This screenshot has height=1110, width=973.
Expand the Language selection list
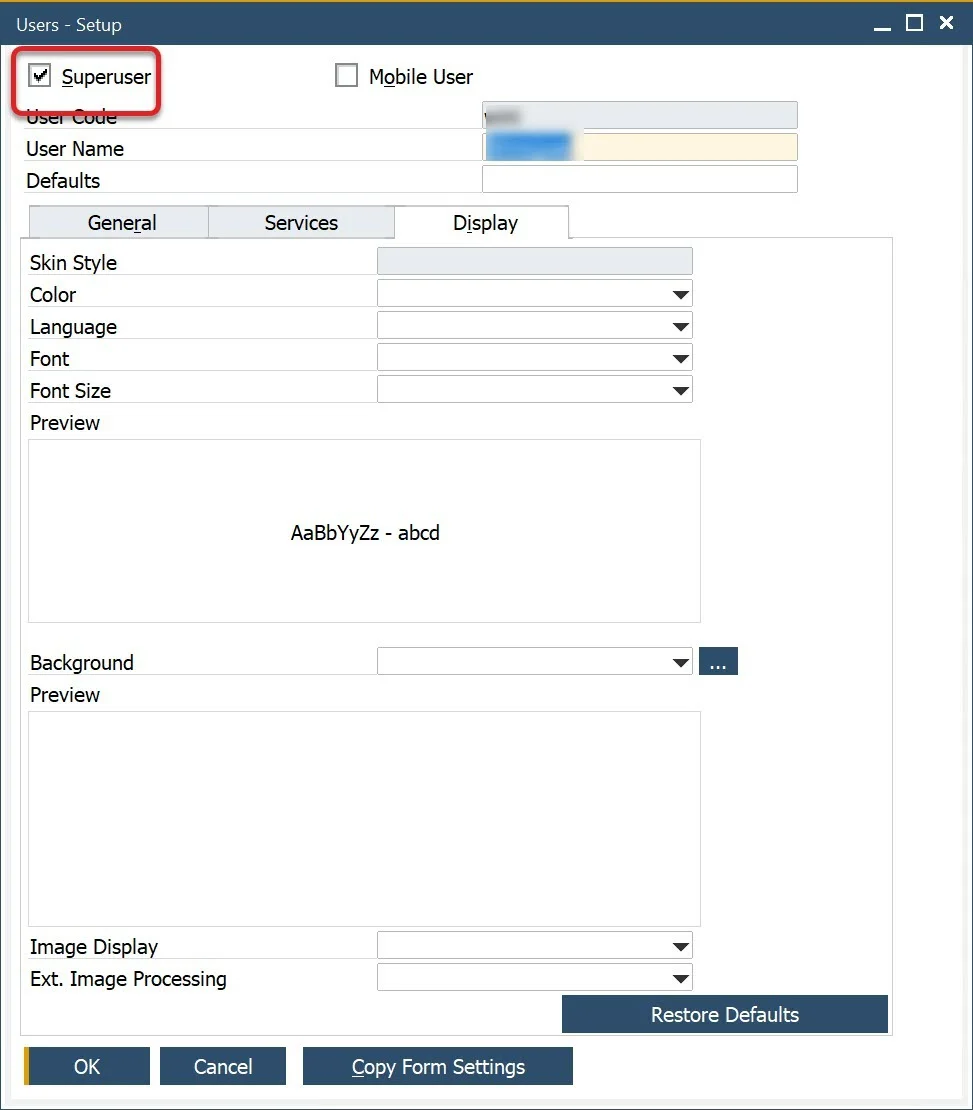(x=682, y=325)
